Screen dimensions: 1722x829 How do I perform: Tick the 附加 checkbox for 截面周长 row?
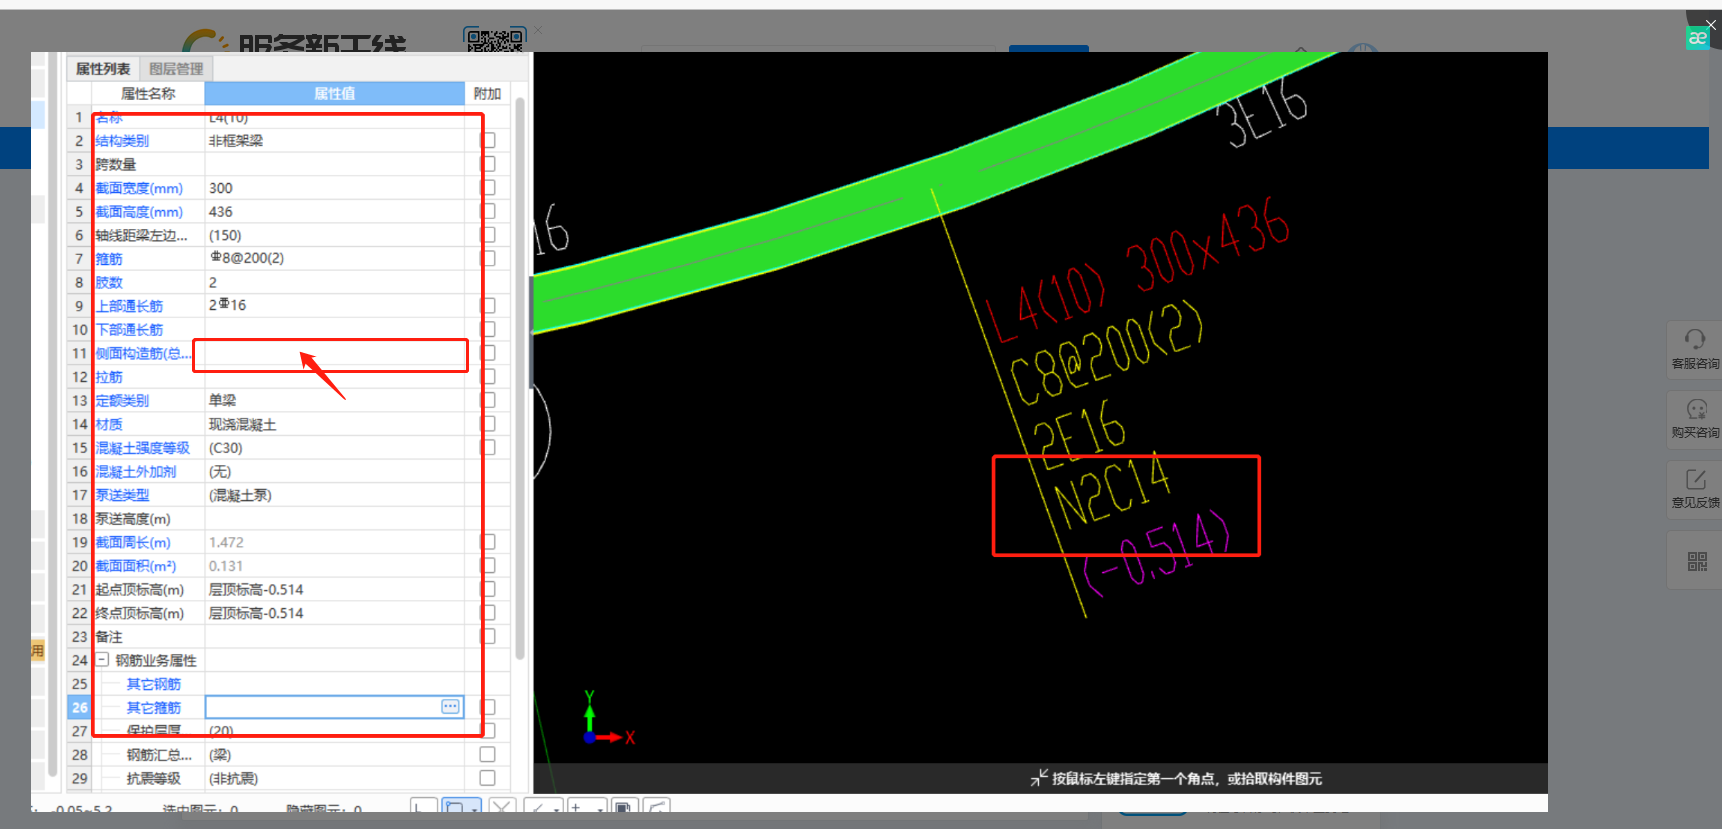[x=487, y=541]
